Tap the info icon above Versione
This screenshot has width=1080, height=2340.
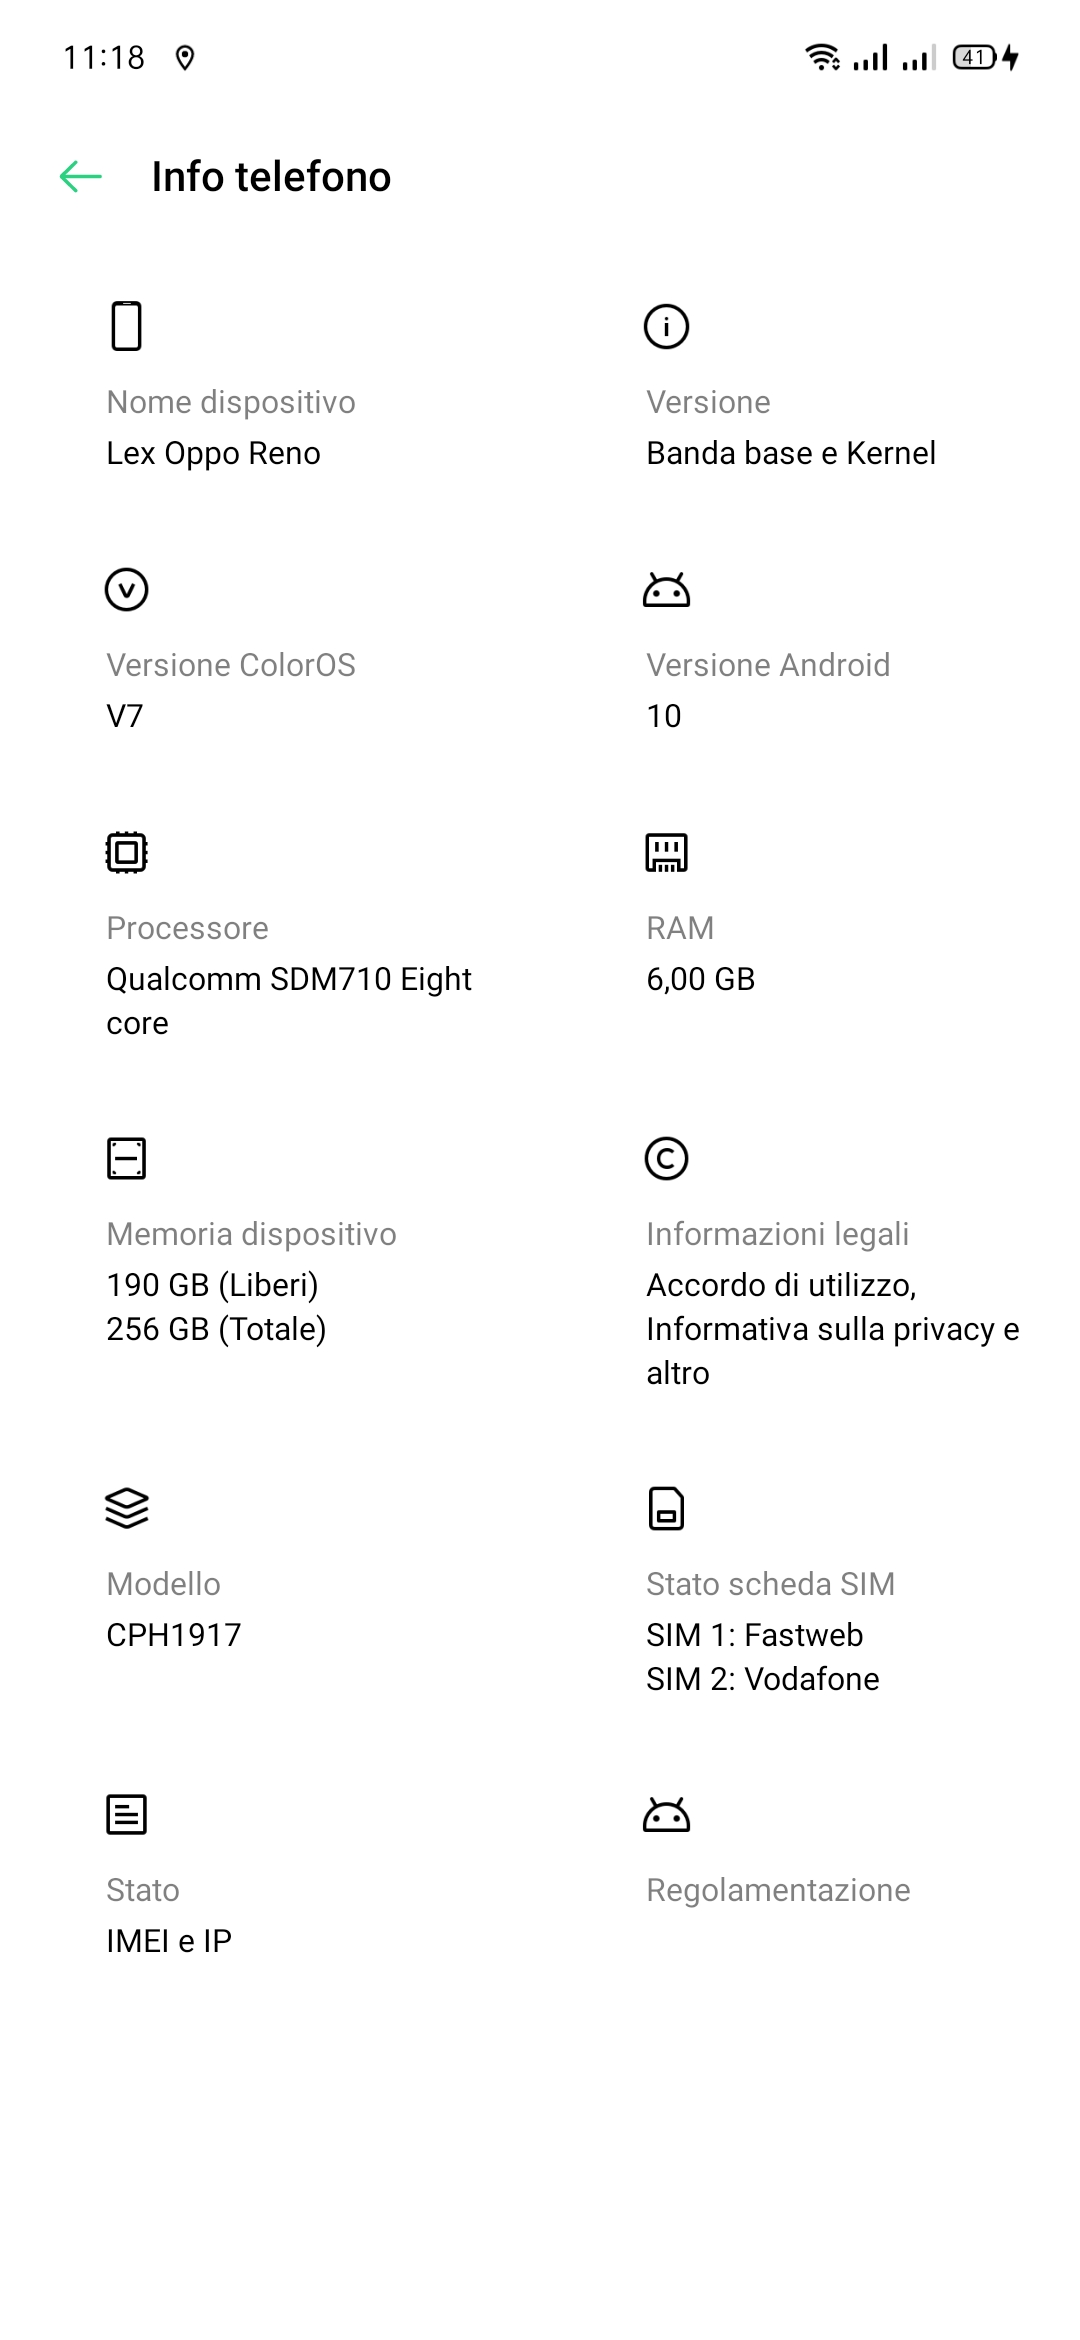click(x=666, y=326)
